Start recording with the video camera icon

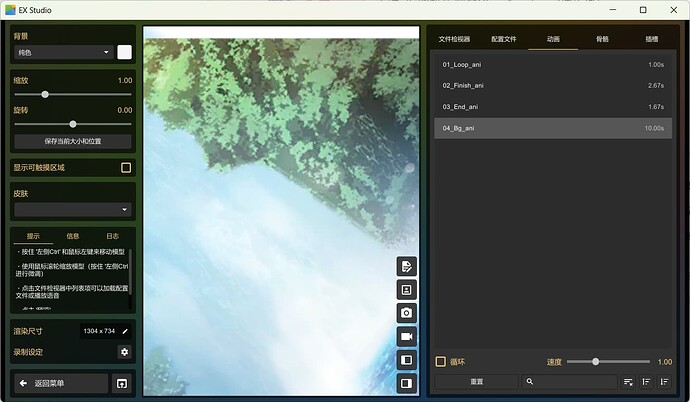click(x=407, y=336)
